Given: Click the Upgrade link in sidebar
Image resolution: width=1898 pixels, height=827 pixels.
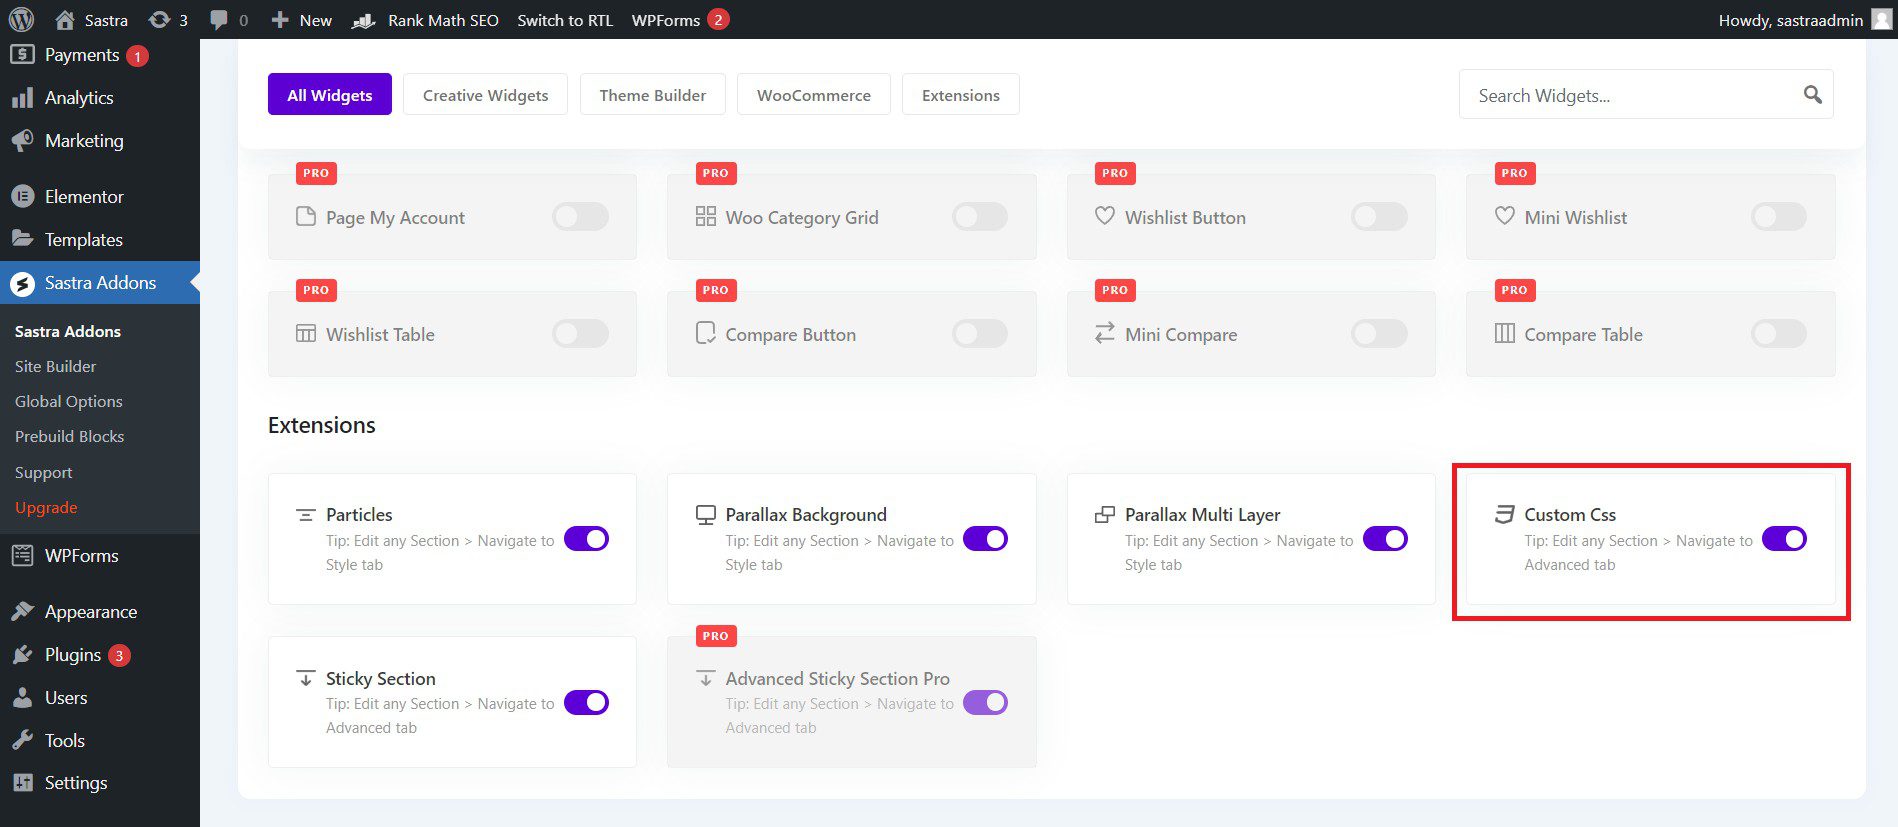Looking at the screenshot, I should pyautogui.click(x=46, y=507).
